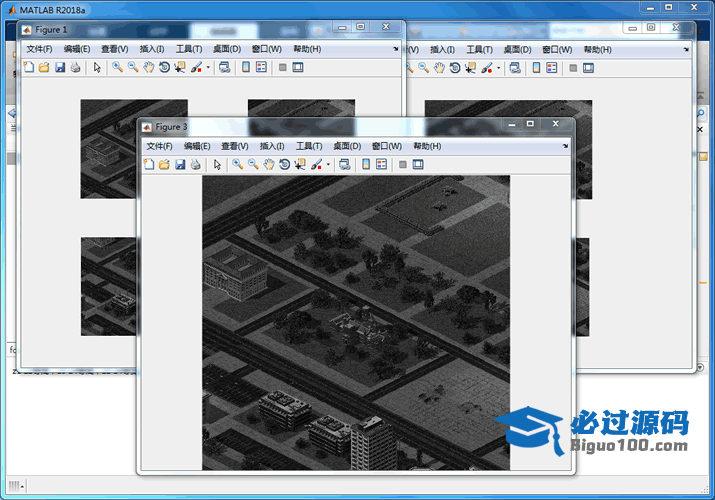Insert Colorbar icon in Figure 3 toolbar
Screen dimensions: 715x500
click(x=366, y=165)
